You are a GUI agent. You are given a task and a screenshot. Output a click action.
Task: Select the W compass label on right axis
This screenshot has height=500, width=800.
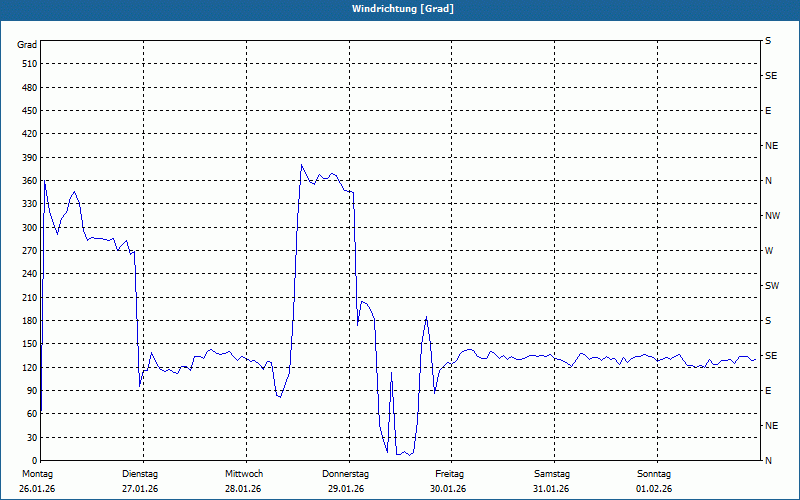[x=769, y=251]
